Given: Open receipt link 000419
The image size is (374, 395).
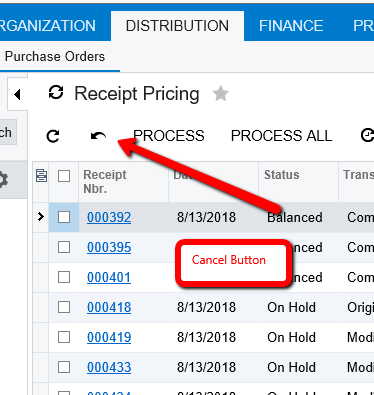Looking at the screenshot, I should point(109,337).
